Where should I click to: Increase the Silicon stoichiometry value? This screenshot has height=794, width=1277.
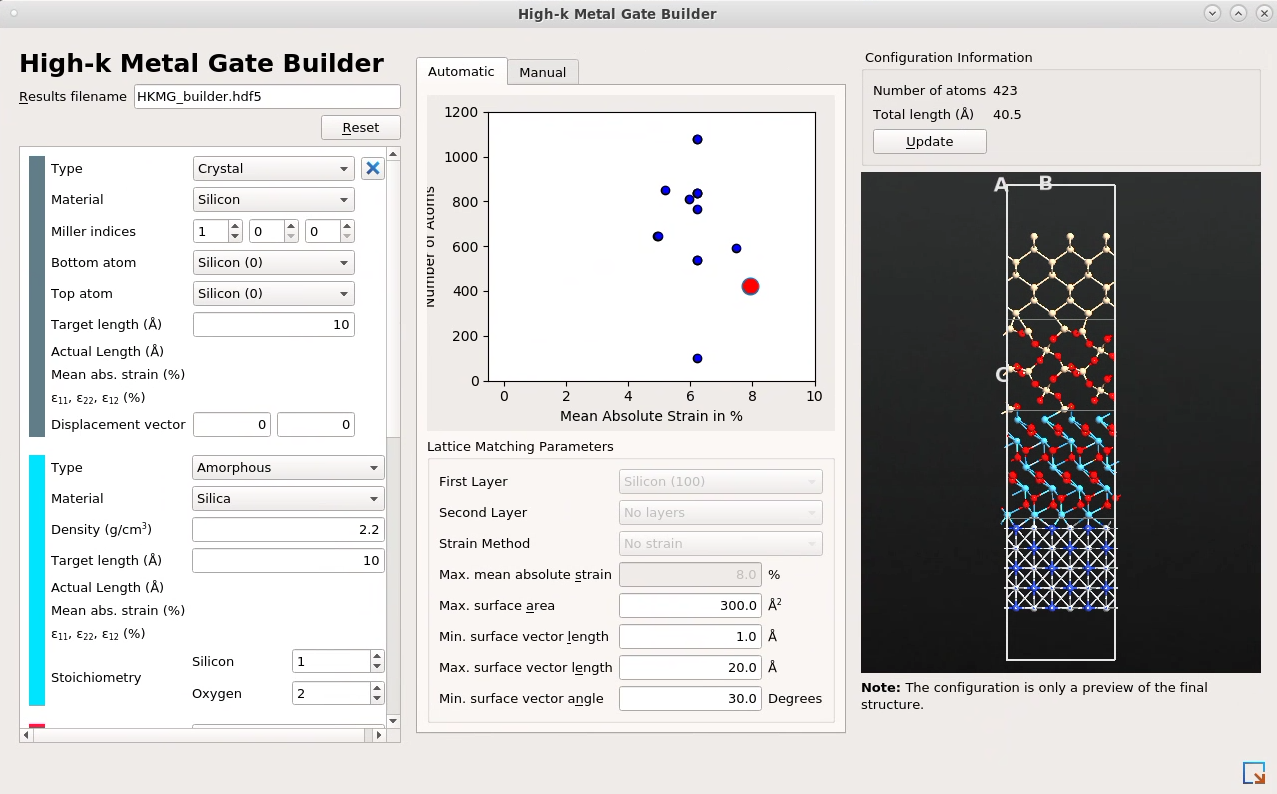(377, 656)
